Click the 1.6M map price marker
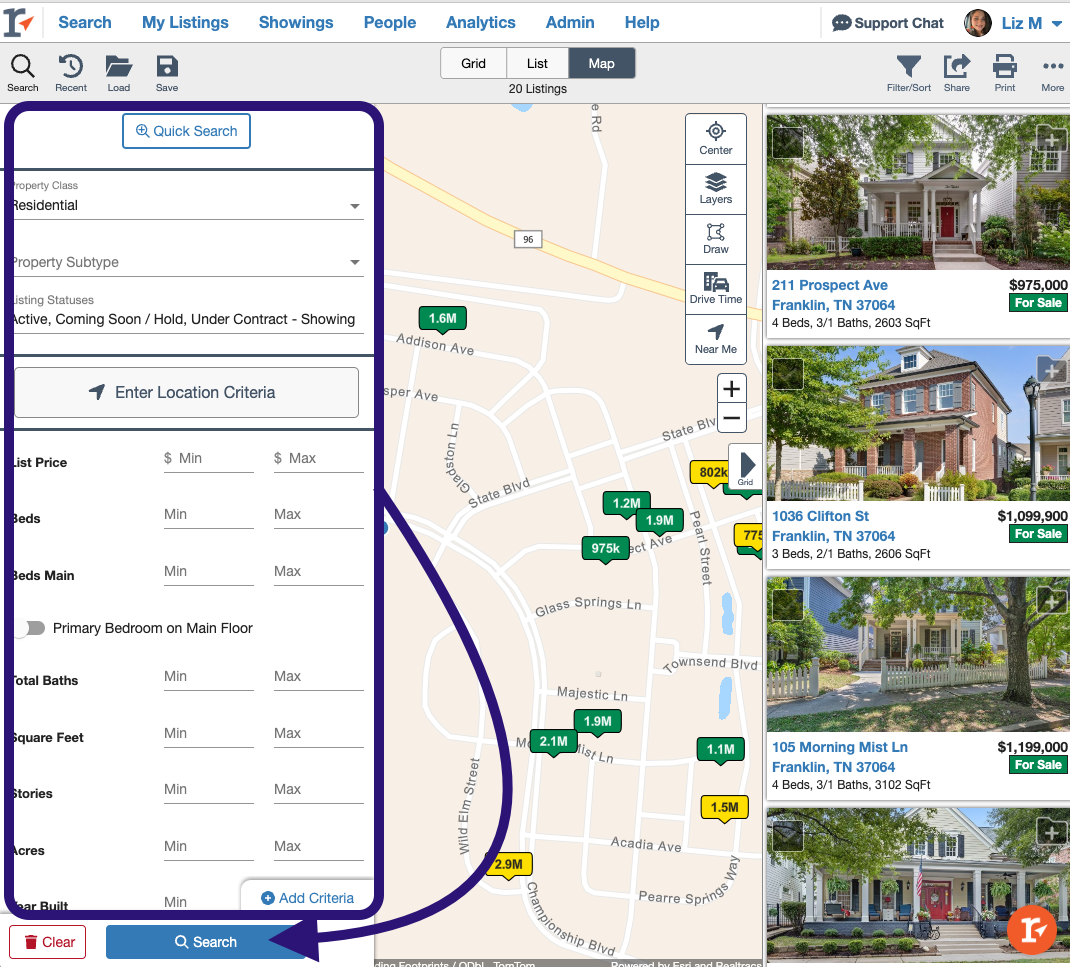The width and height of the screenshot is (1070, 967). coord(443,319)
